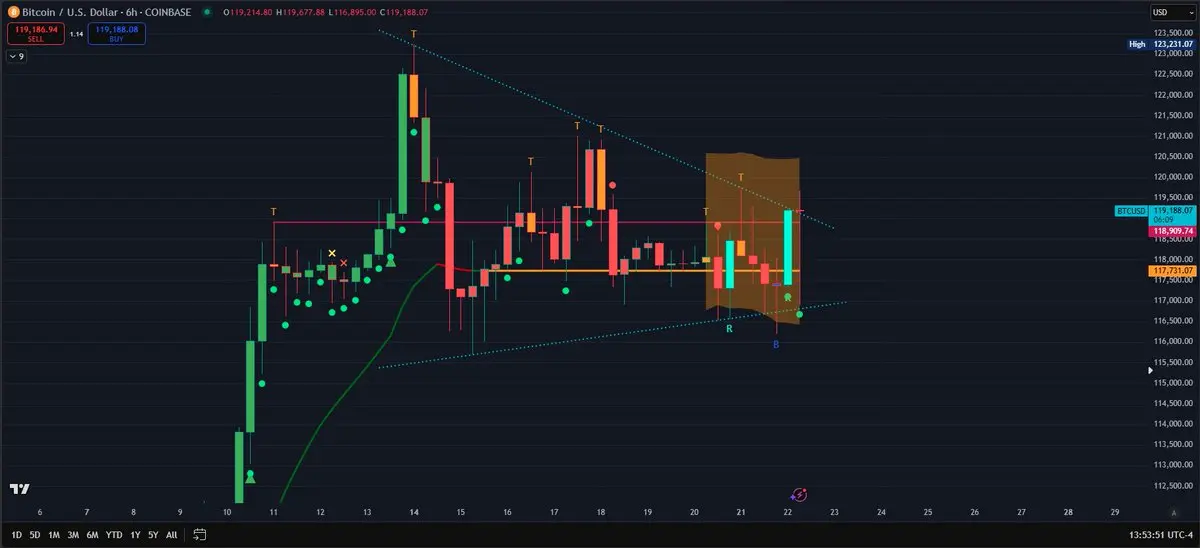
Task: Click the High 123,231.07 price label
Action: 1160,44
